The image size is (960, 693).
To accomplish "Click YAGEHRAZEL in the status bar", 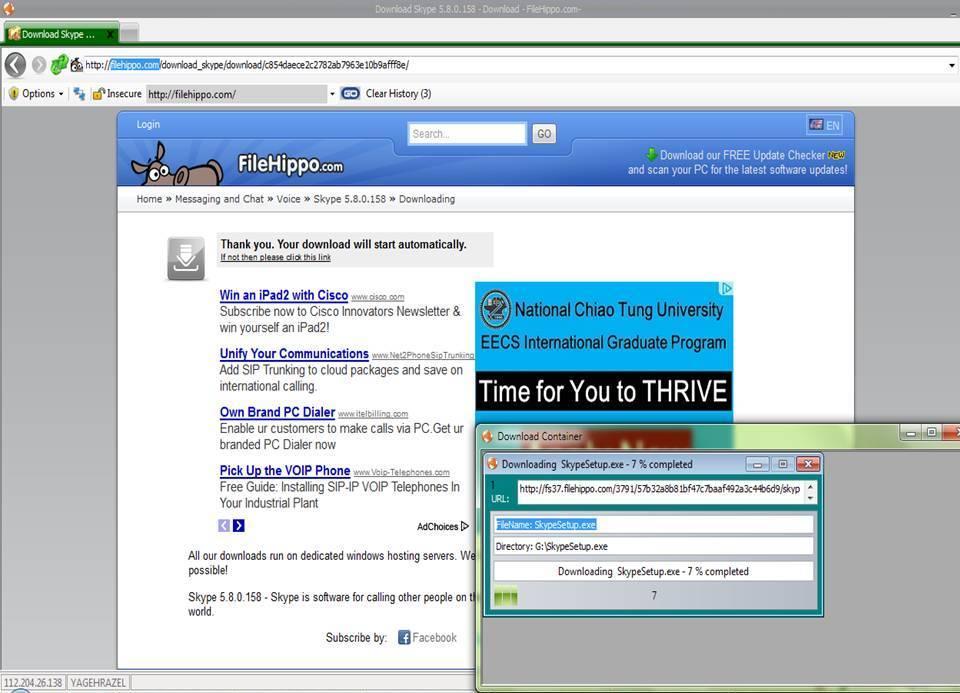I will coord(98,683).
